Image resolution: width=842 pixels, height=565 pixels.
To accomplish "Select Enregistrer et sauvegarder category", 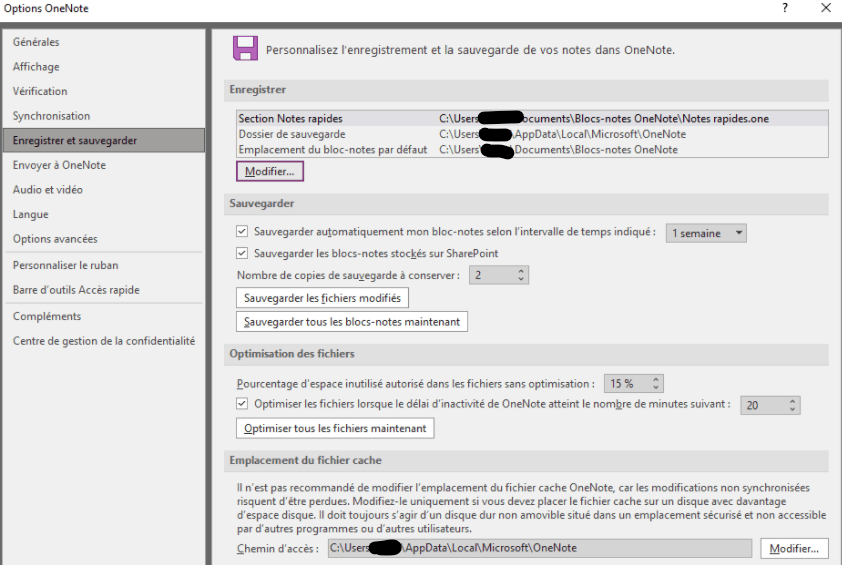I will click(x=104, y=140).
